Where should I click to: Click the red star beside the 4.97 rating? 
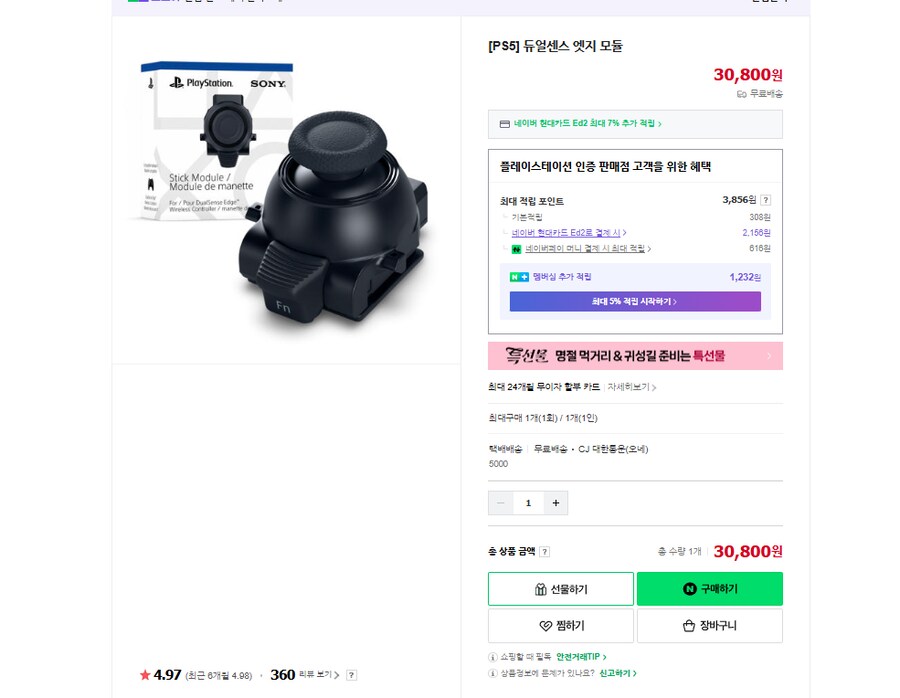click(147, 675)
